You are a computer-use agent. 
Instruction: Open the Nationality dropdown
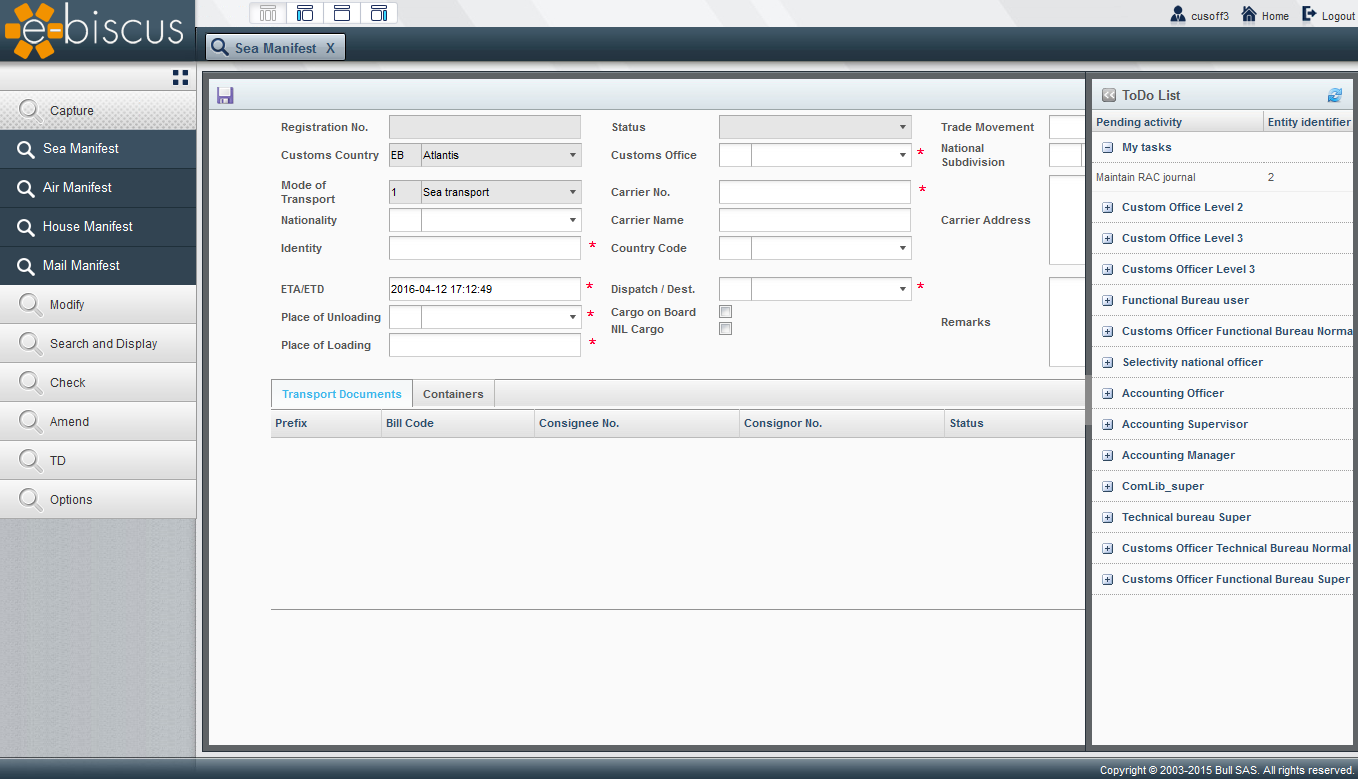573,221
